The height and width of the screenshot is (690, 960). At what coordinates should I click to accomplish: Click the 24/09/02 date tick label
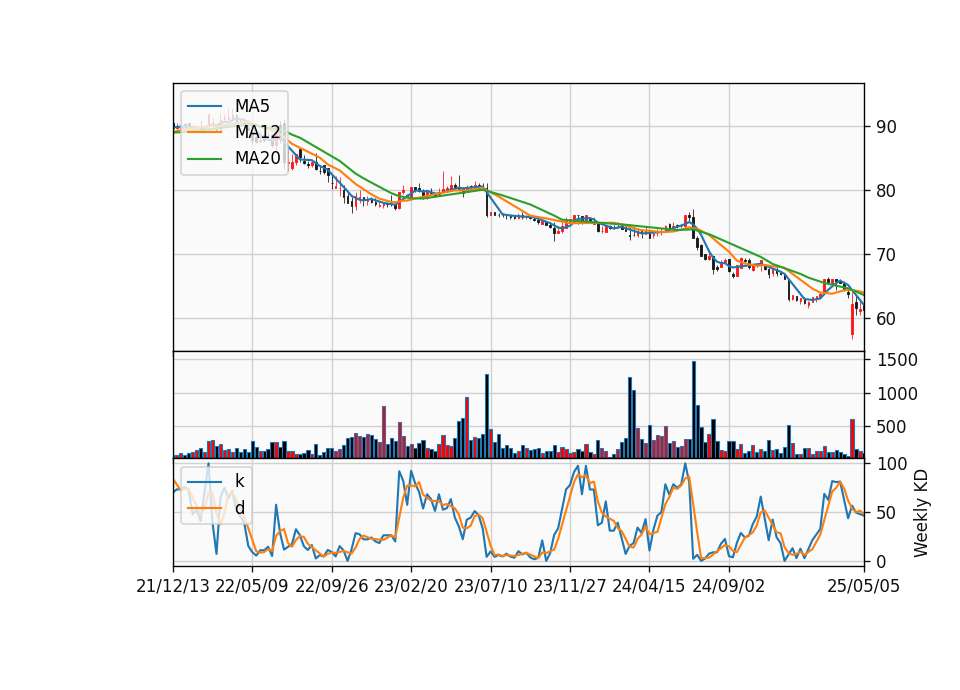729,586
